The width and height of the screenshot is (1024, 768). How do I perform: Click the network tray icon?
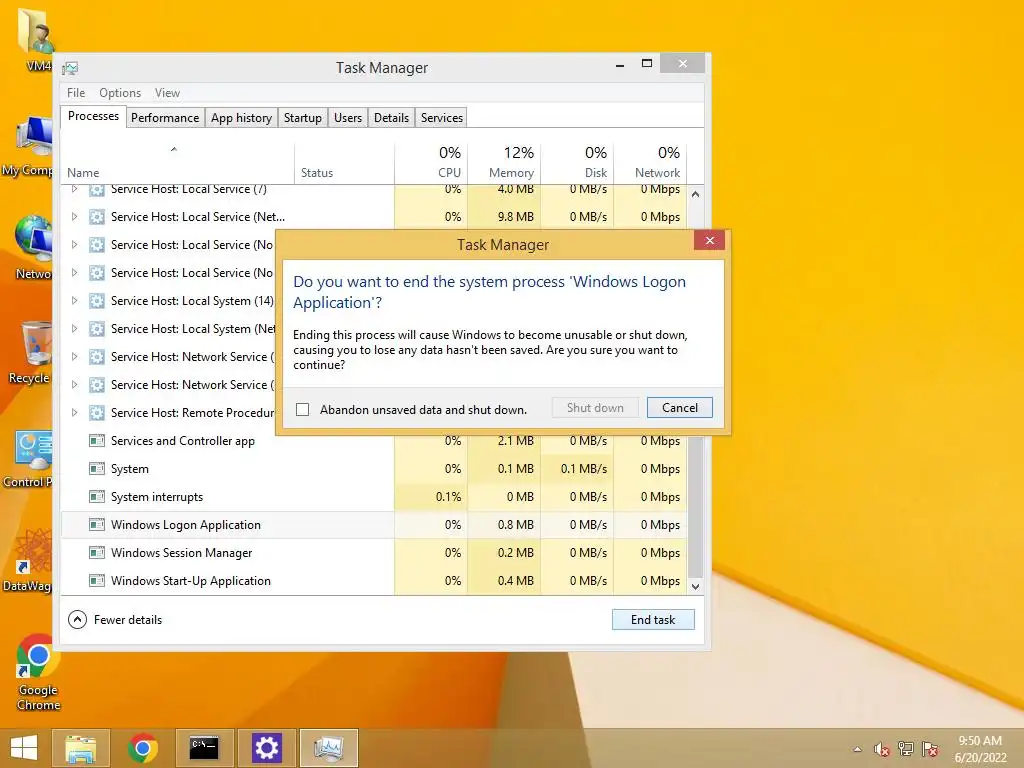(x=906, y=749)
